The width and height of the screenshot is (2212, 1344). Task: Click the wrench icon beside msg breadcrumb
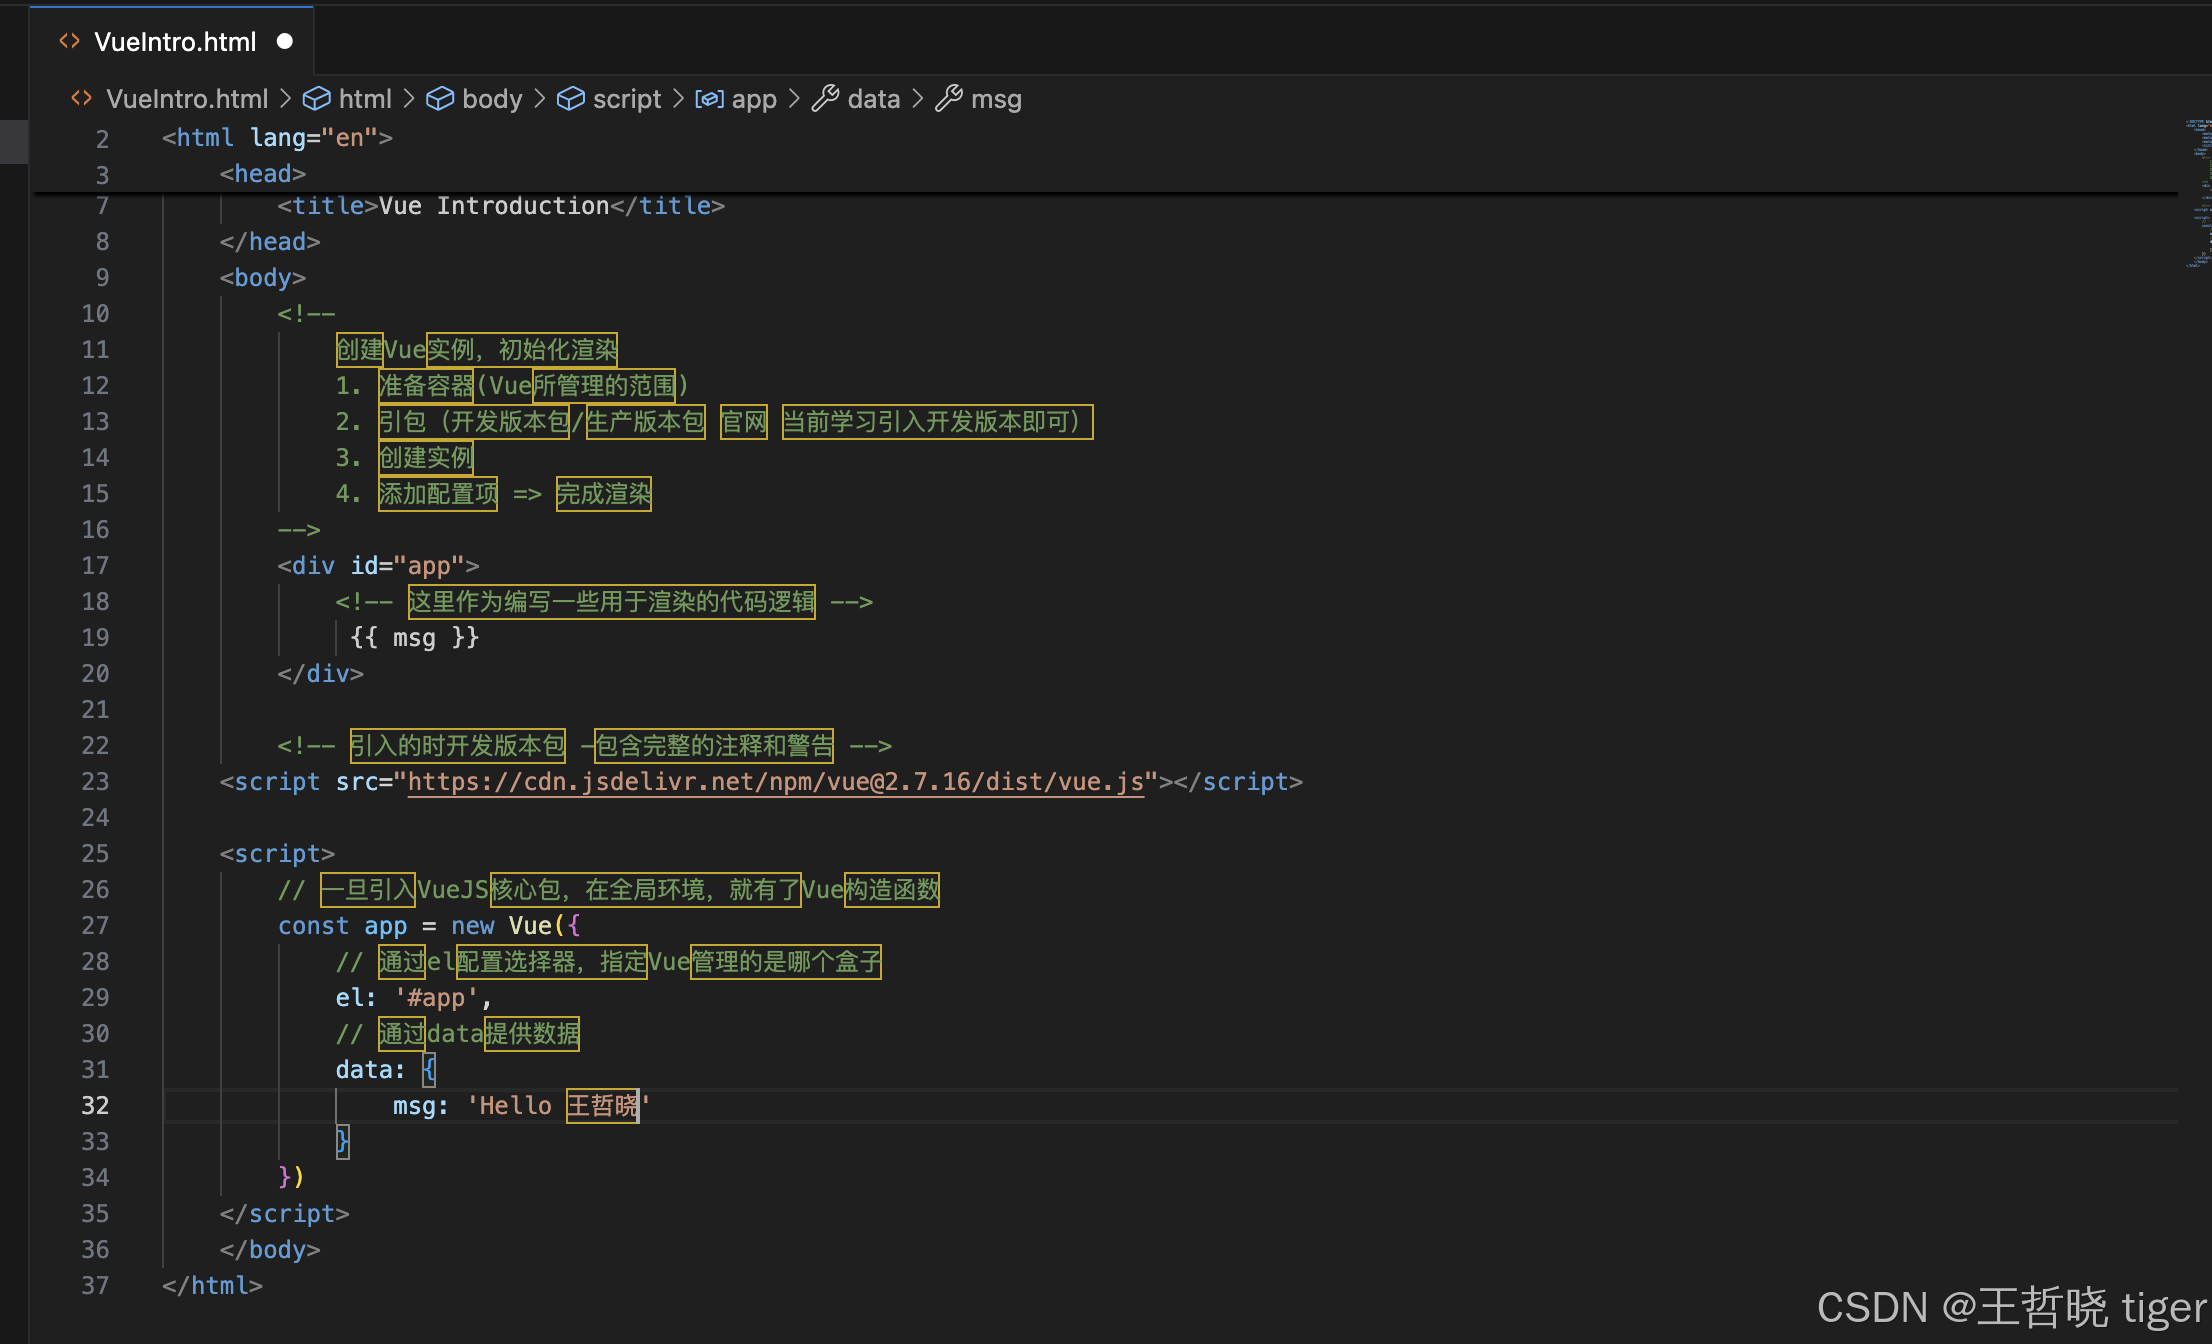click(x=949, y=98)
